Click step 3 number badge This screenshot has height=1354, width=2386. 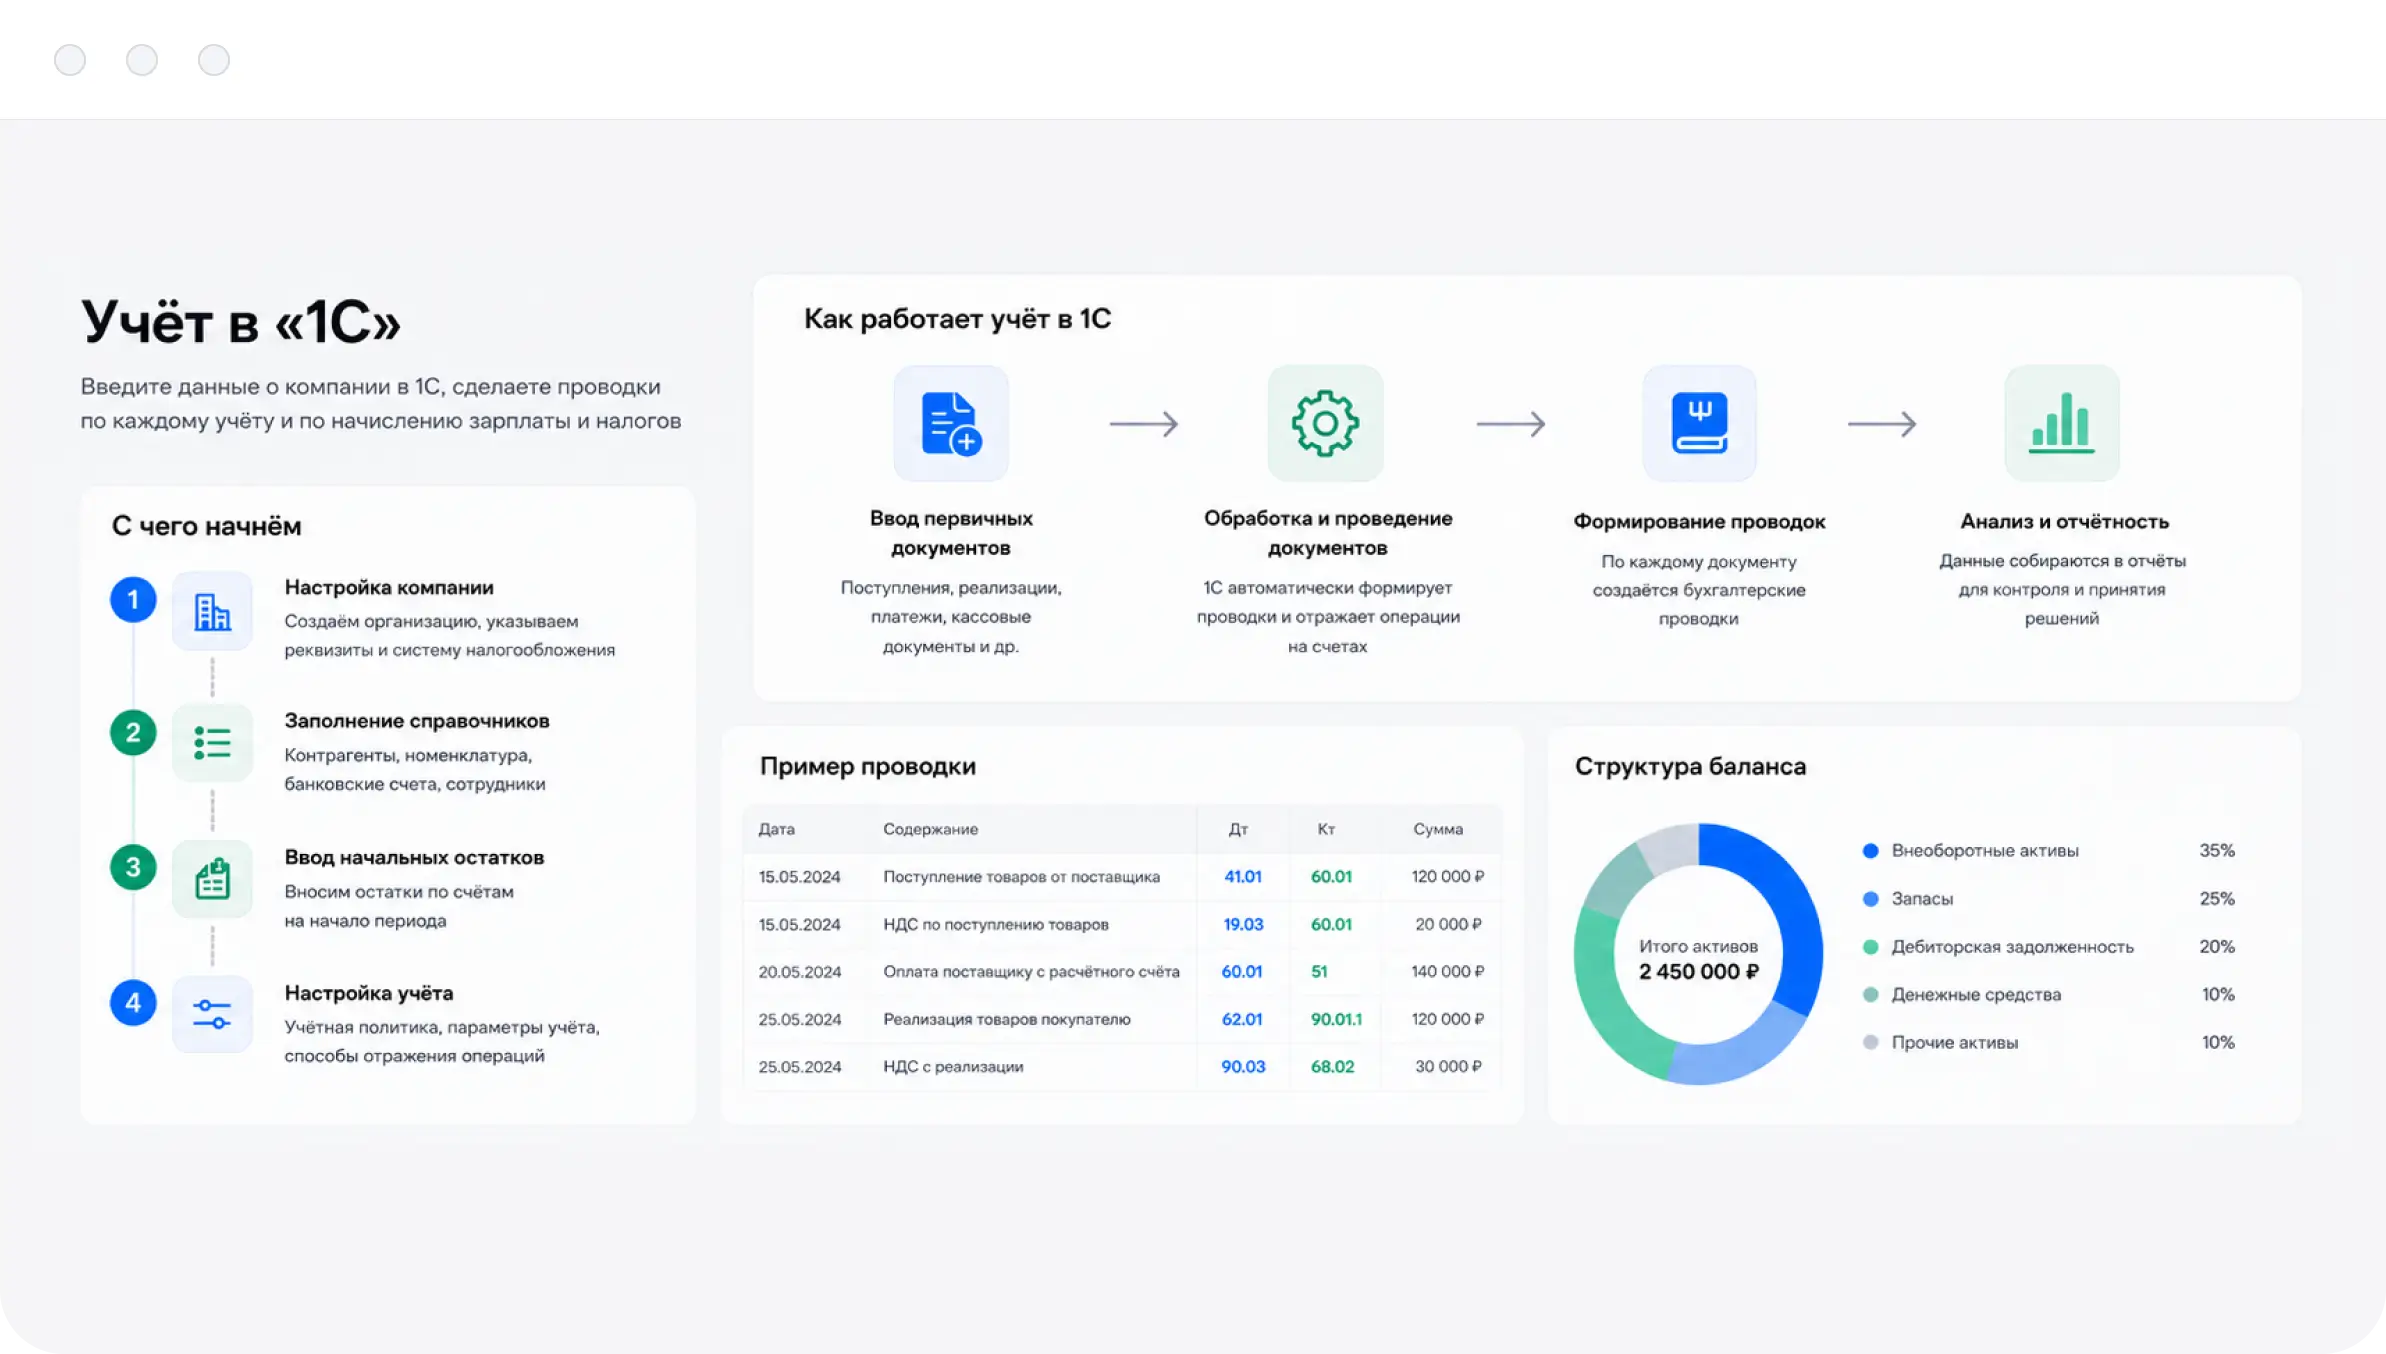click(x=133, y=867)
